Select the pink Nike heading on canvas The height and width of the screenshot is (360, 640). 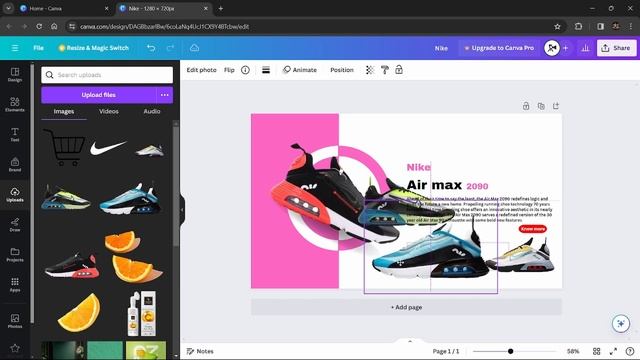[x=418, y=167]
